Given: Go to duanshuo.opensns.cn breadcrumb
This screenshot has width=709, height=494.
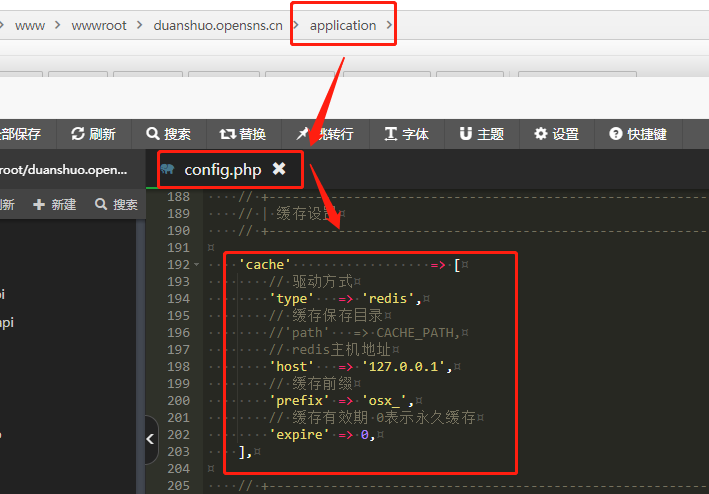Looking at the screenshot, I should (x=218, y=26).
